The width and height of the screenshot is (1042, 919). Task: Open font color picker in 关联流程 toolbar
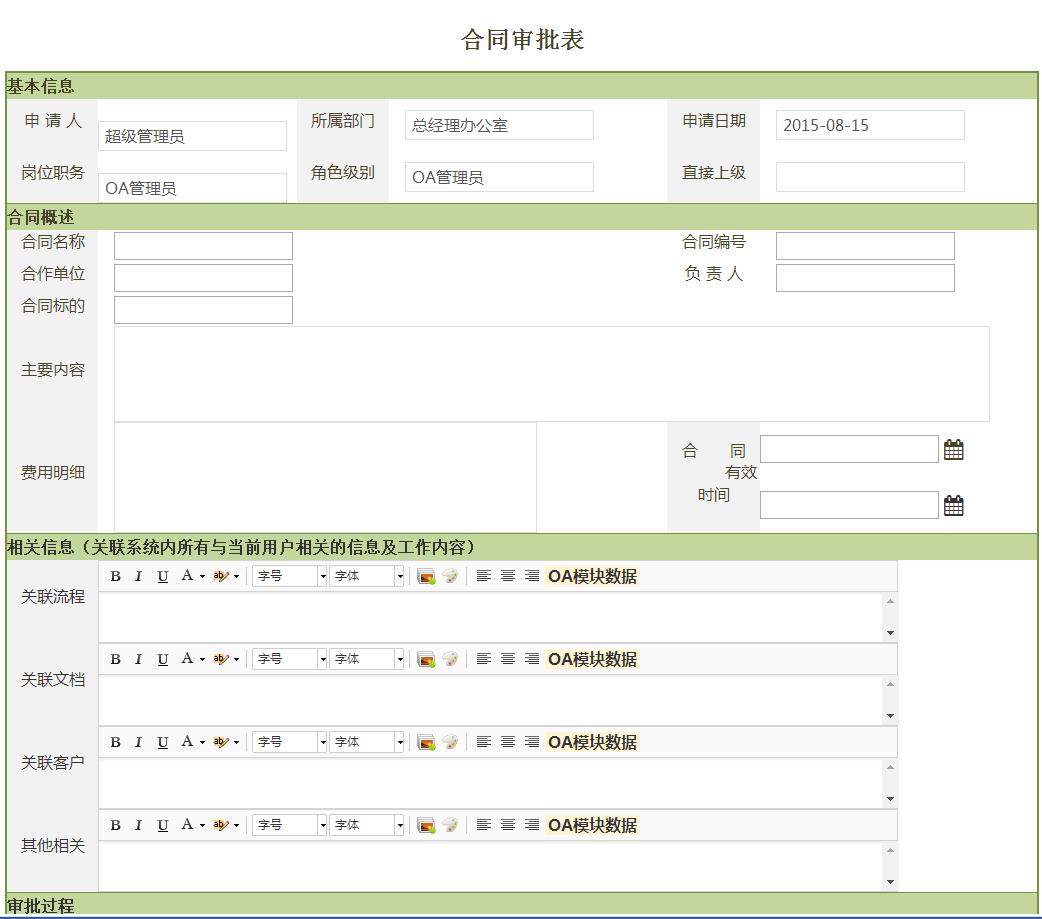click(x=192, y=576)
